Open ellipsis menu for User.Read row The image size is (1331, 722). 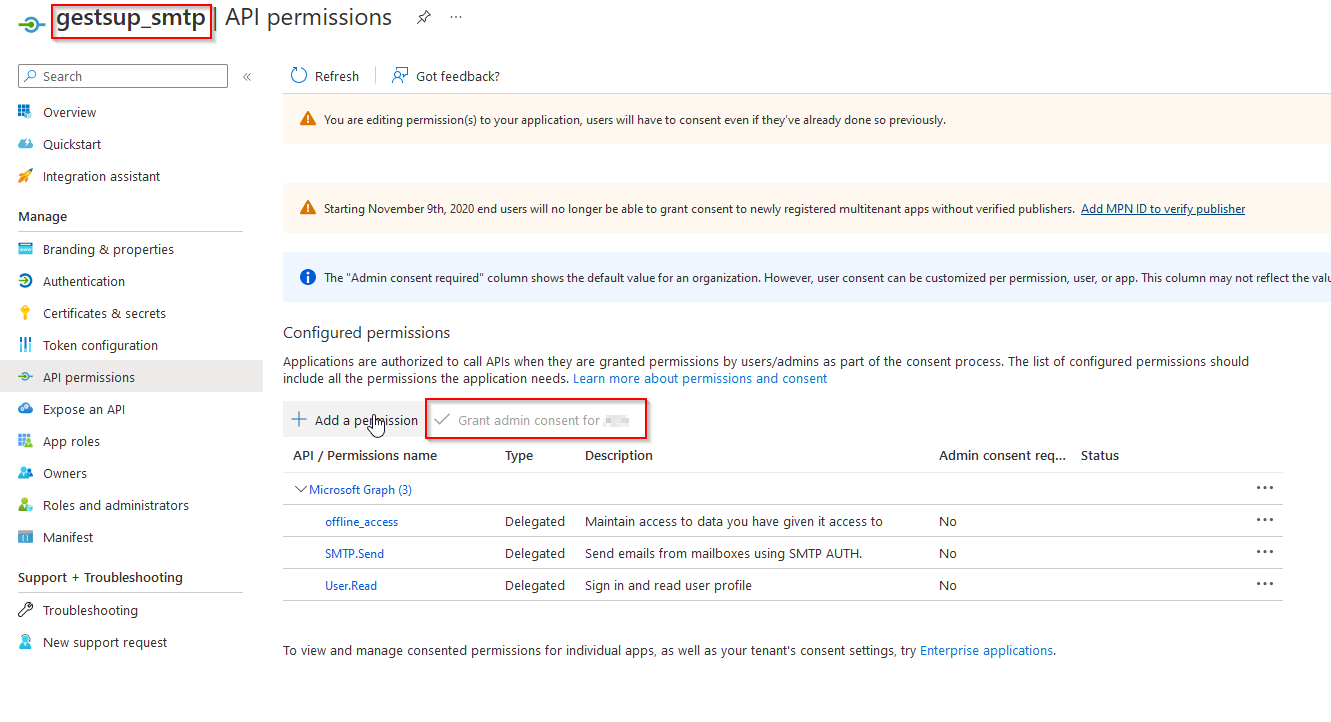coord(1265,584)
